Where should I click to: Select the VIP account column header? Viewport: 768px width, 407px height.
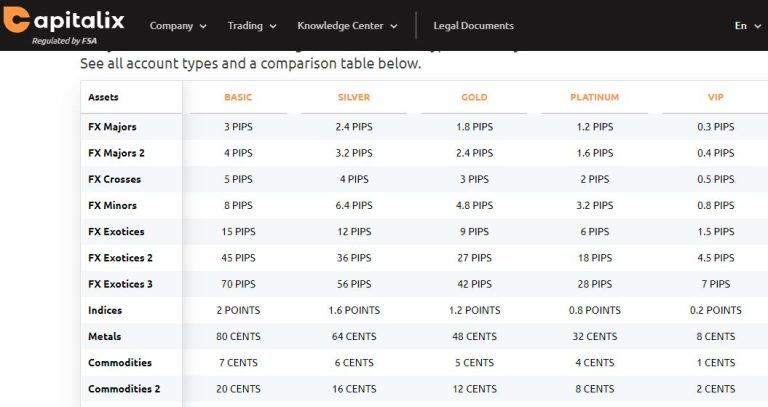coord(716,97)
